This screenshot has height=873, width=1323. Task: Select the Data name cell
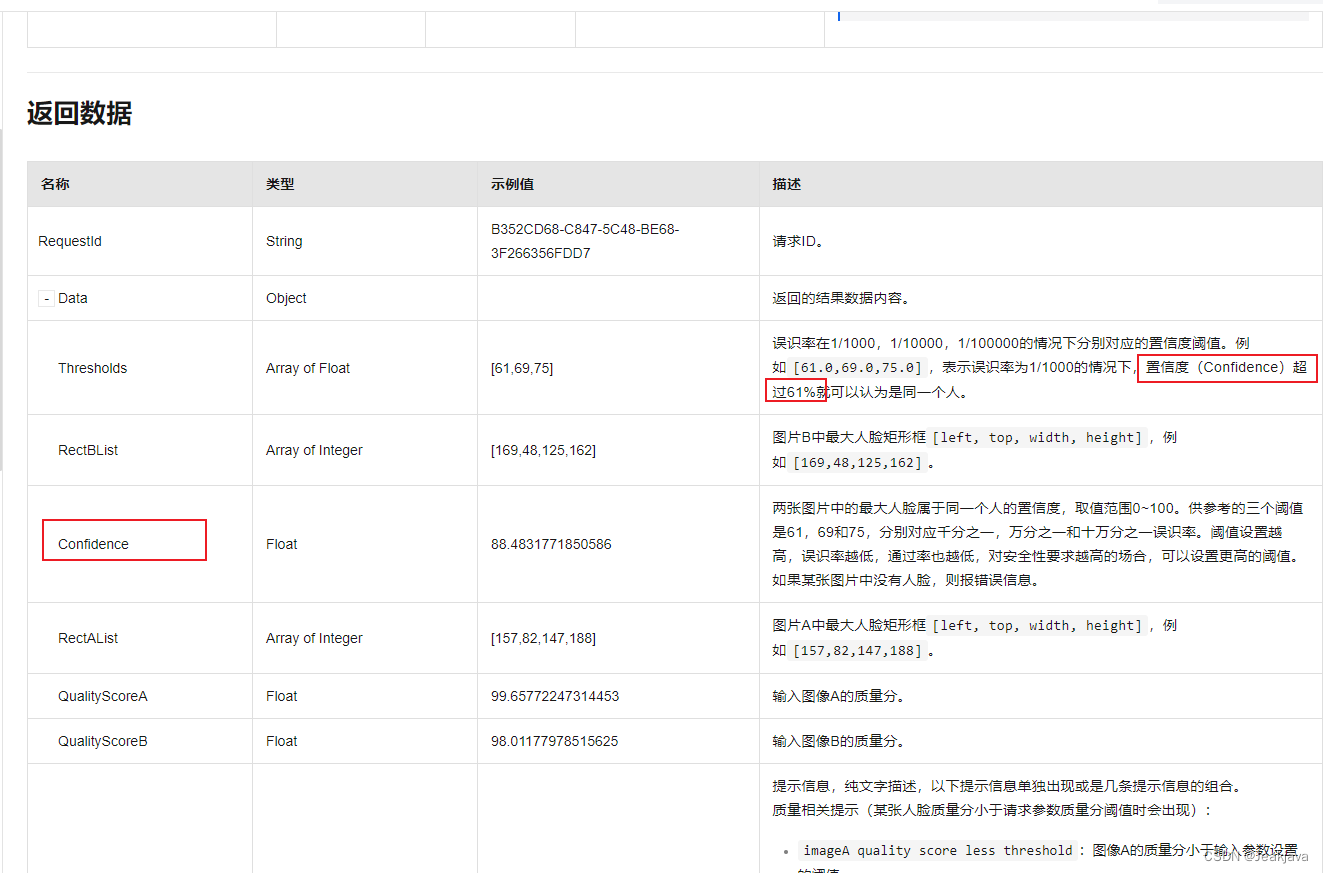click(140, 298)
